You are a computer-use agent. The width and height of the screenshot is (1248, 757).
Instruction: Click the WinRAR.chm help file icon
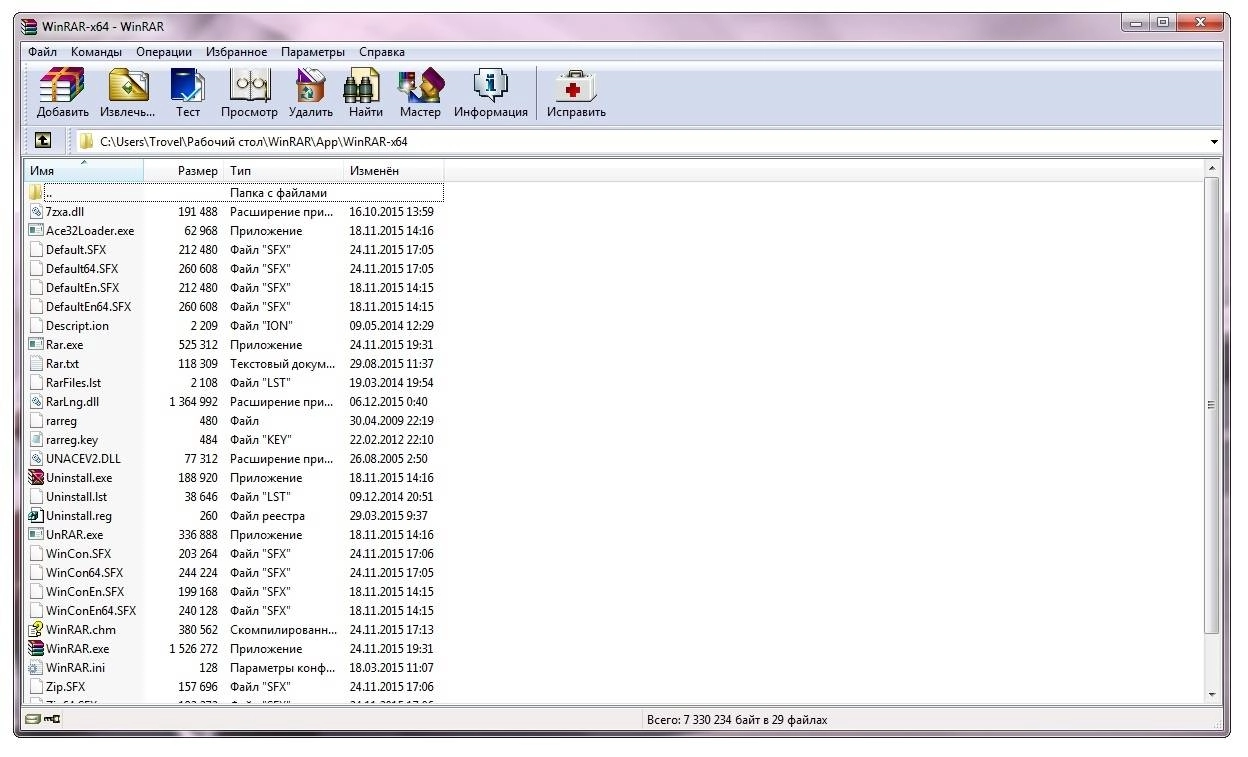pyautogui.click(x=37, y=630)
